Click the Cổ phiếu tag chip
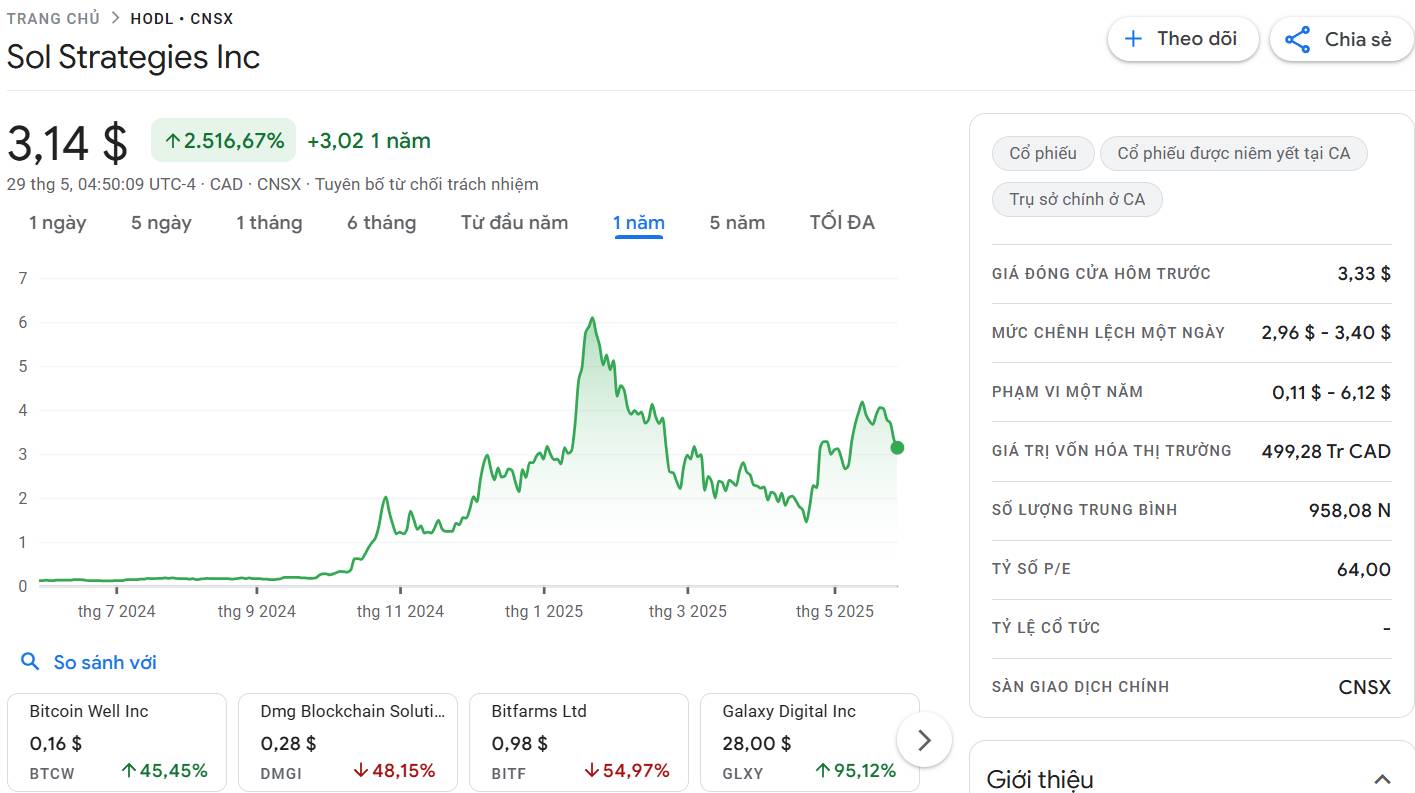 1043,153
